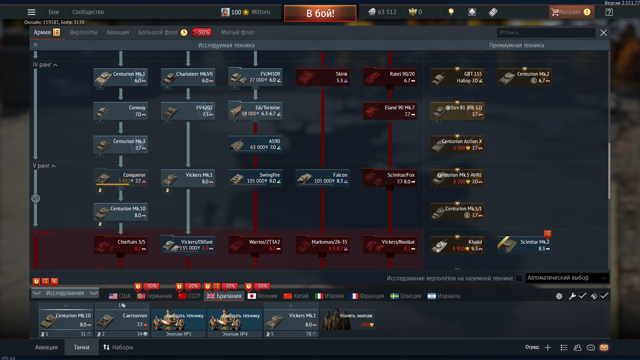Open the hamburger main menu icon
Screen dimensions: 640x360
31,12
